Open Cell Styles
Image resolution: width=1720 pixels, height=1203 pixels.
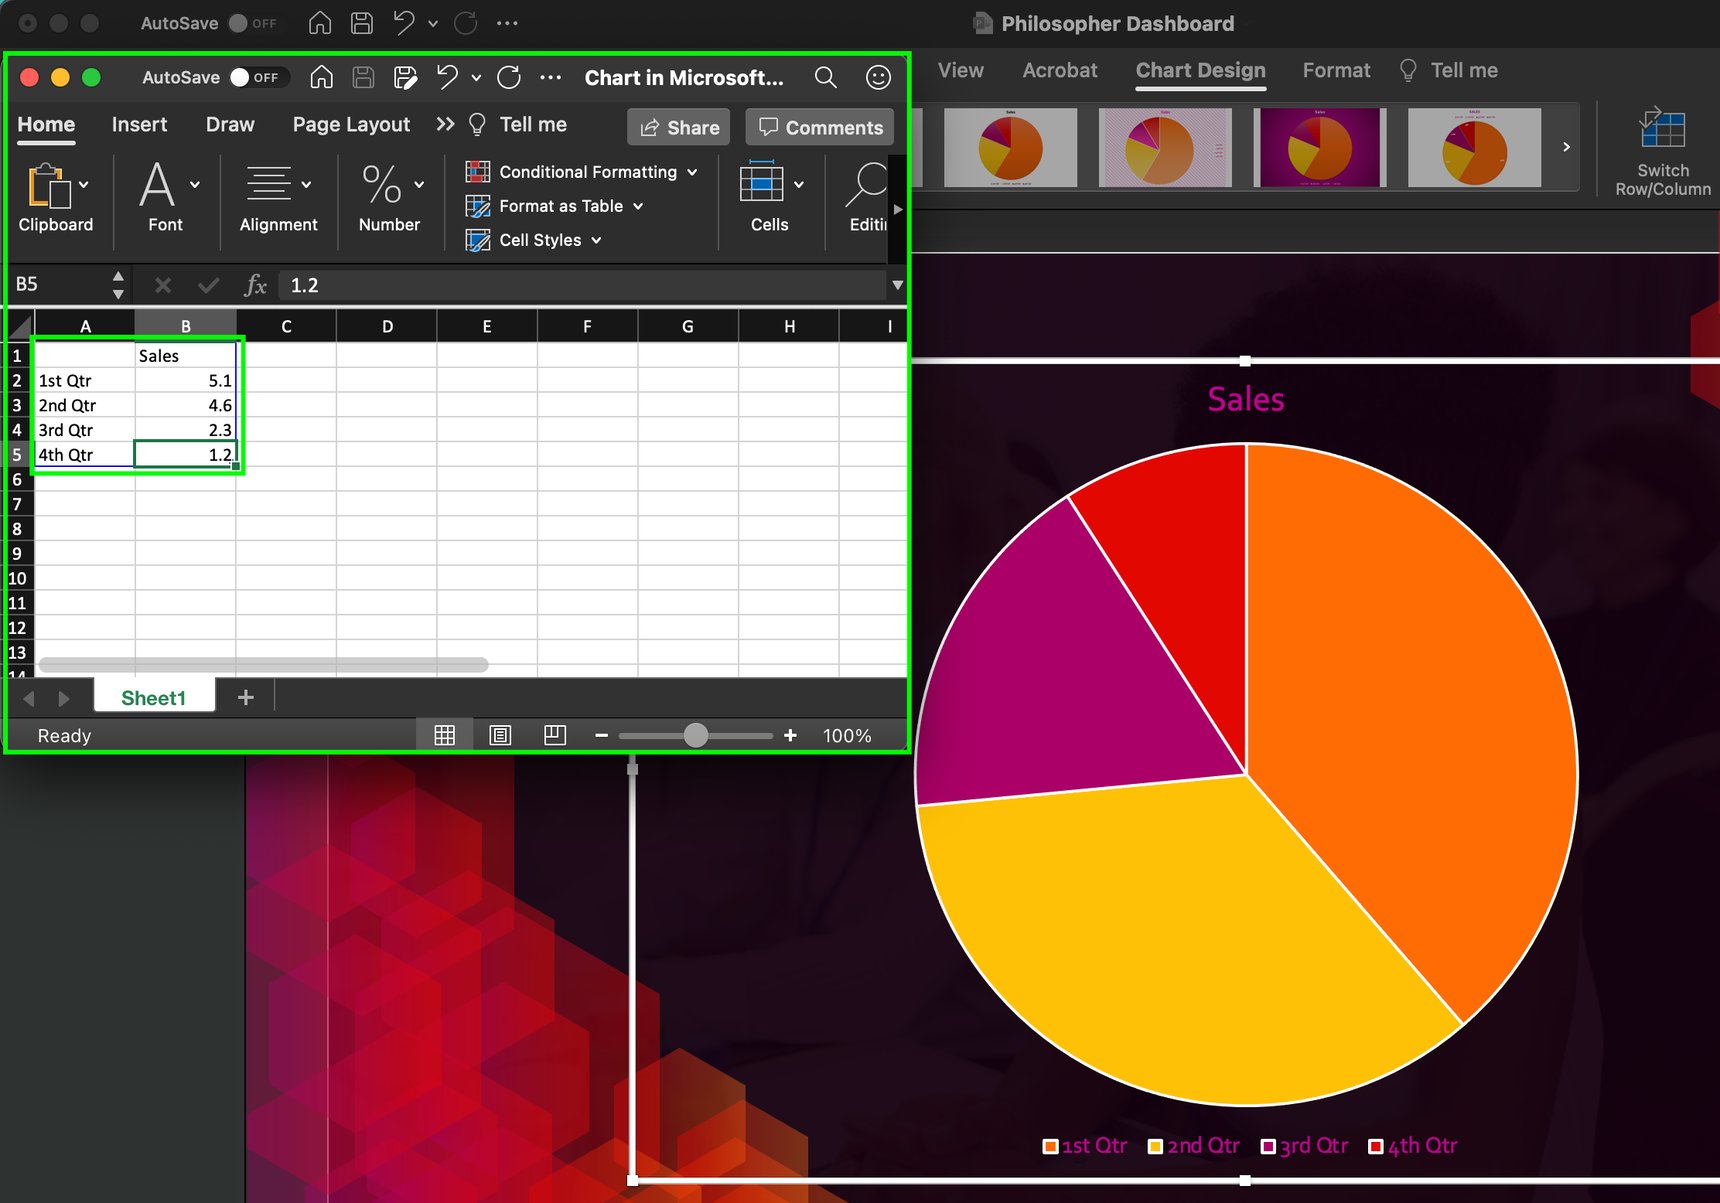point(533,240)
